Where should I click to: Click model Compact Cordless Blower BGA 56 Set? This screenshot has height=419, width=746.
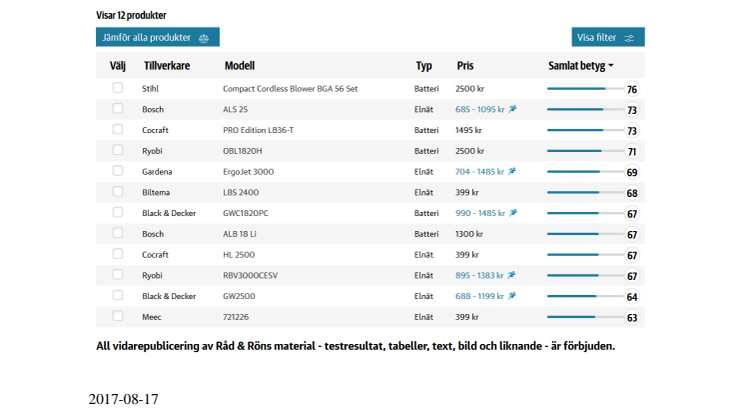(x=290, y=88)
